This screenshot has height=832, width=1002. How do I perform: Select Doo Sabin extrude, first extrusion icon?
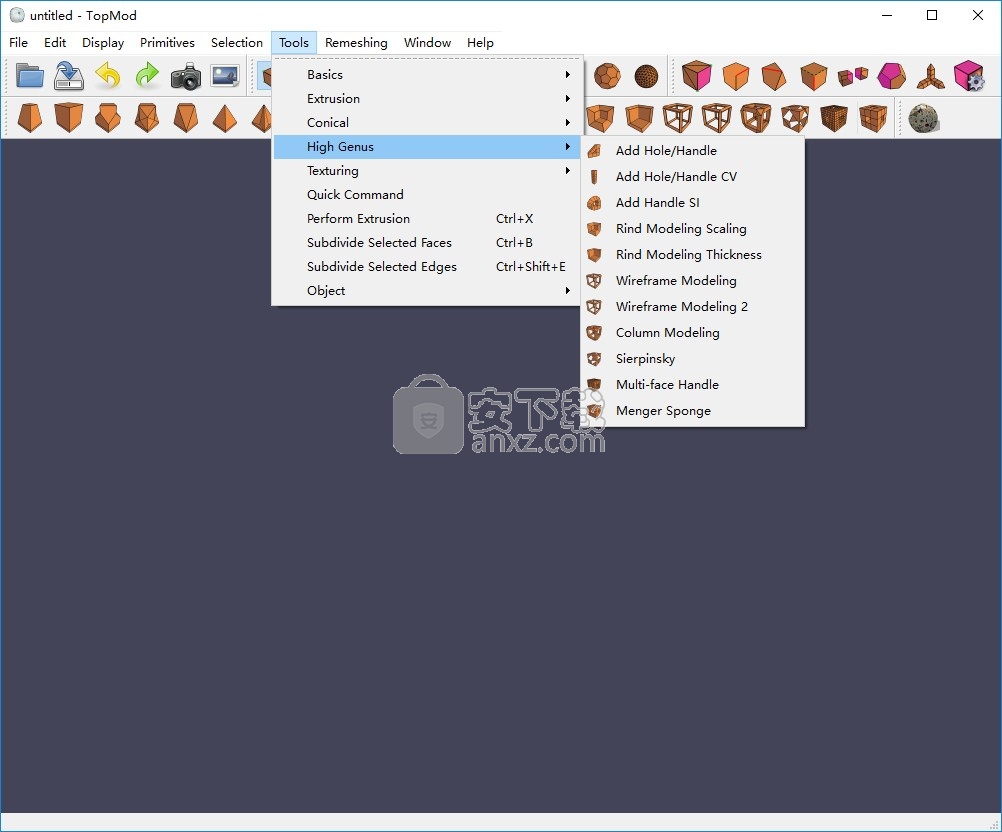tap(29, 118)
